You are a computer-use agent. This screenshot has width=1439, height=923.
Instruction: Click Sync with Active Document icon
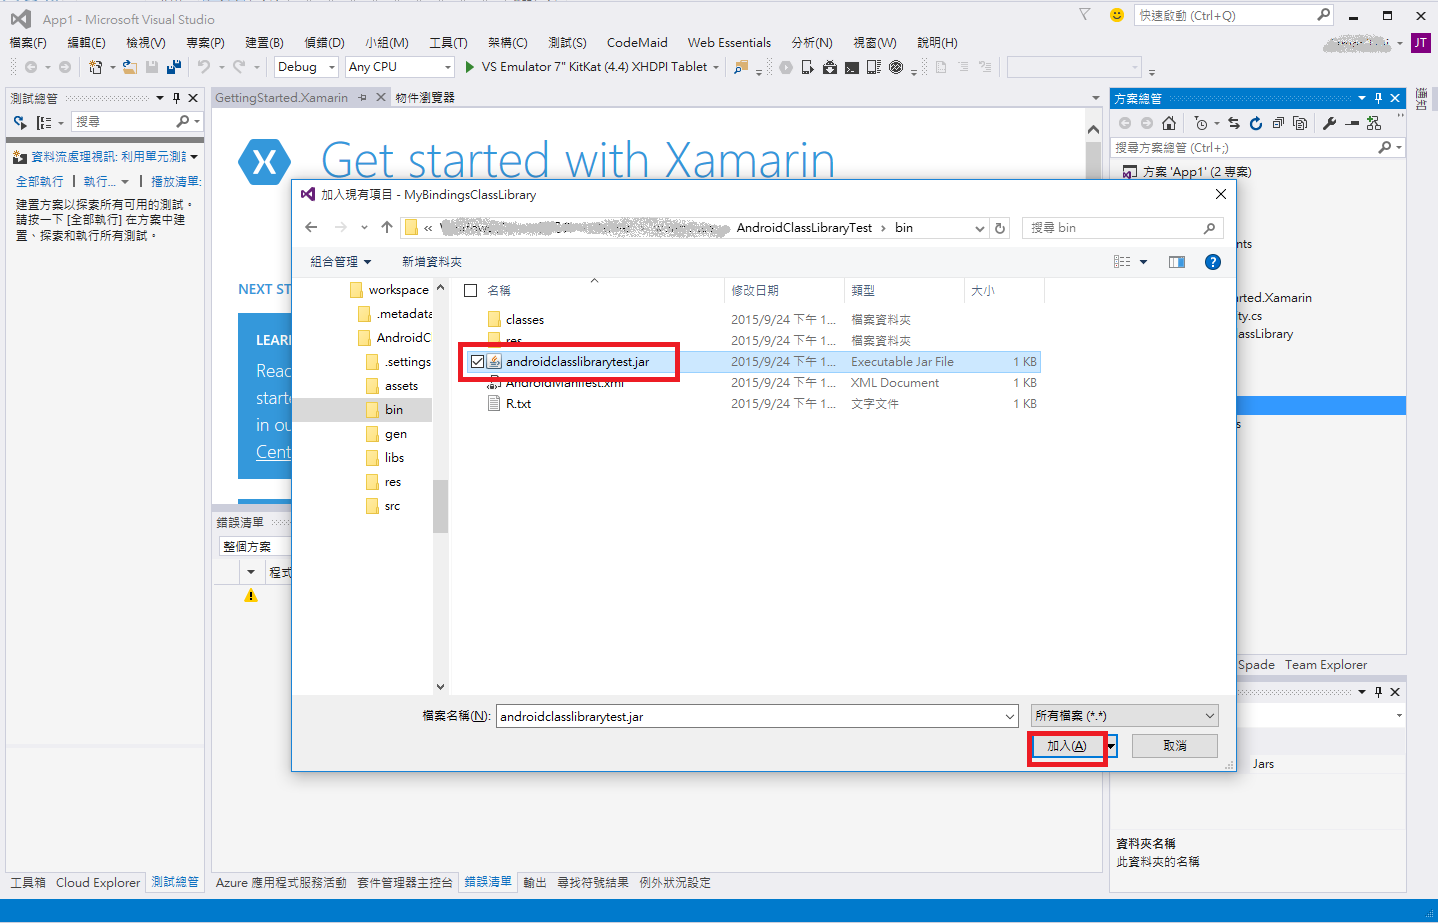point(1234,123)
